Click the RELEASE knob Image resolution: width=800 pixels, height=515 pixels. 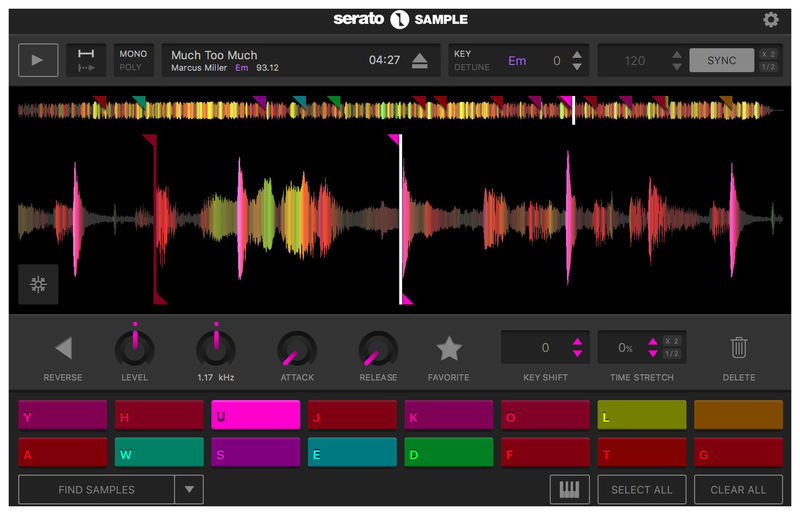coord(378,350)
